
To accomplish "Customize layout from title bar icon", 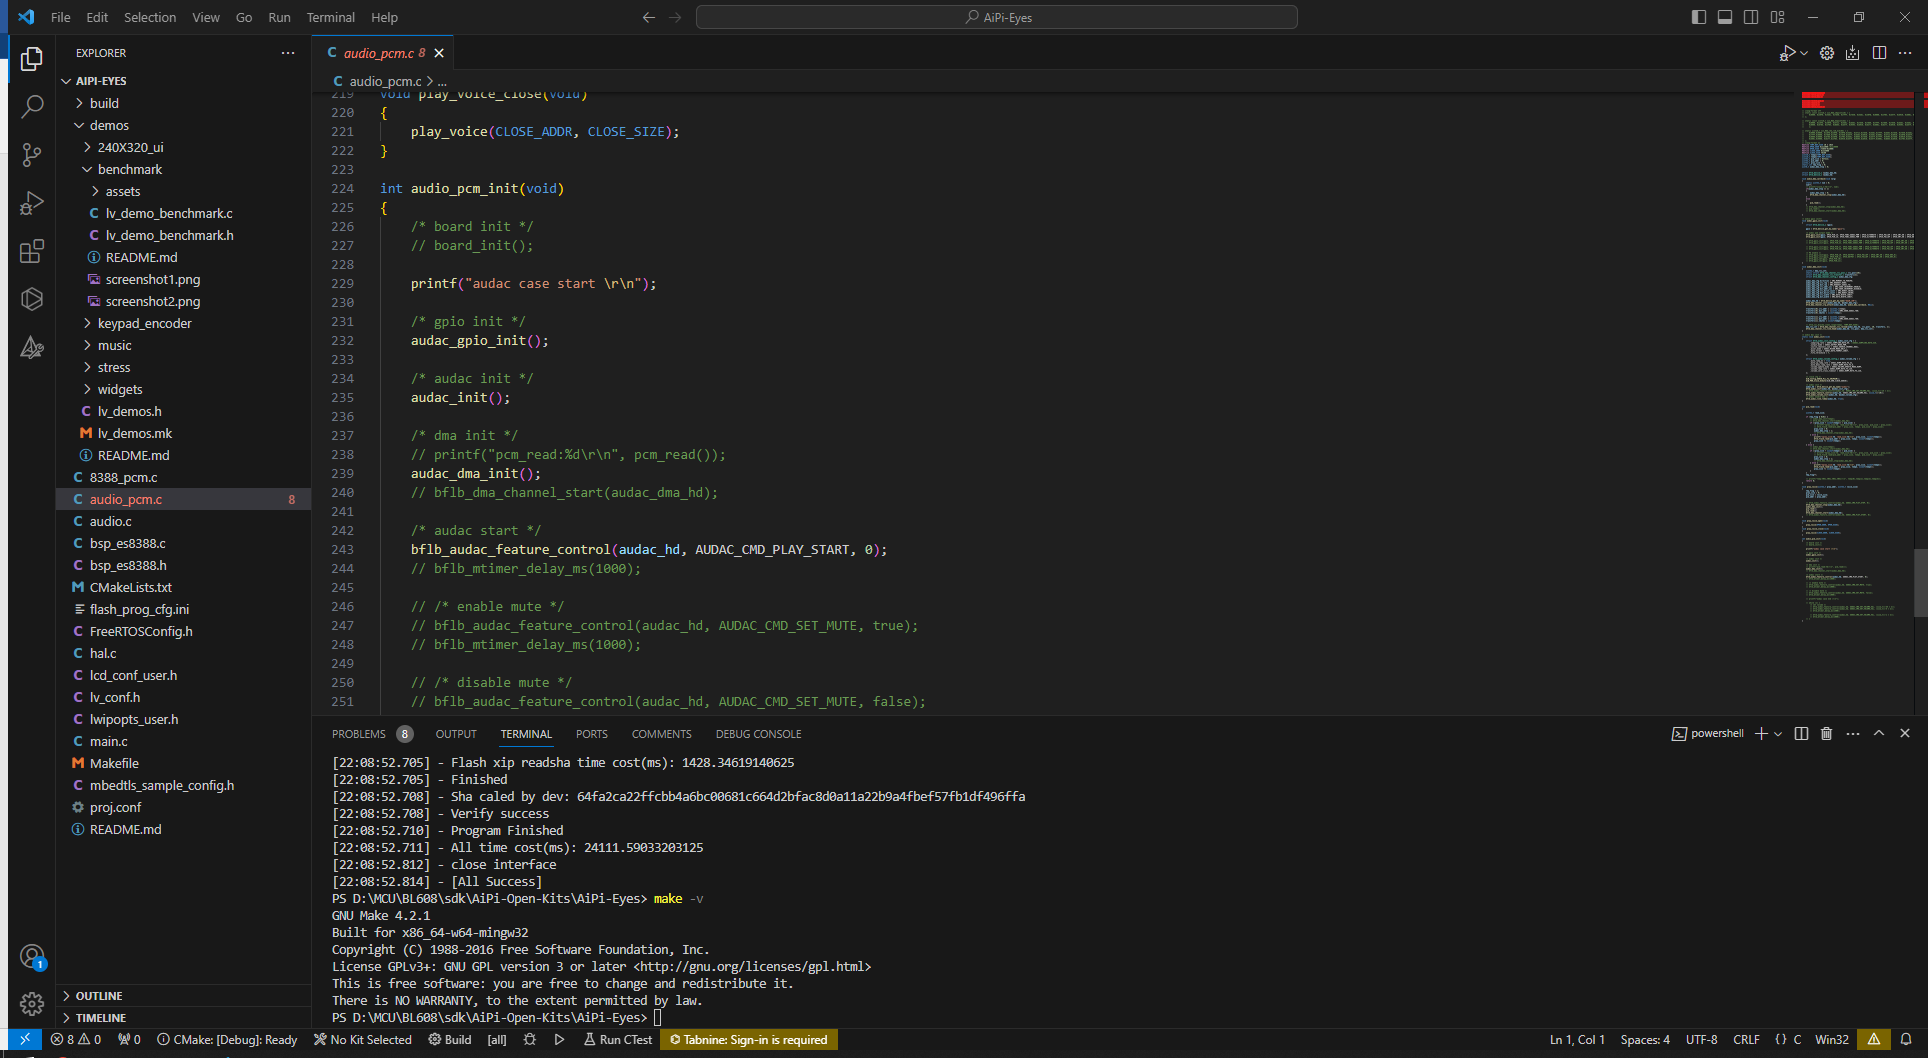I will coord(1777,17).
